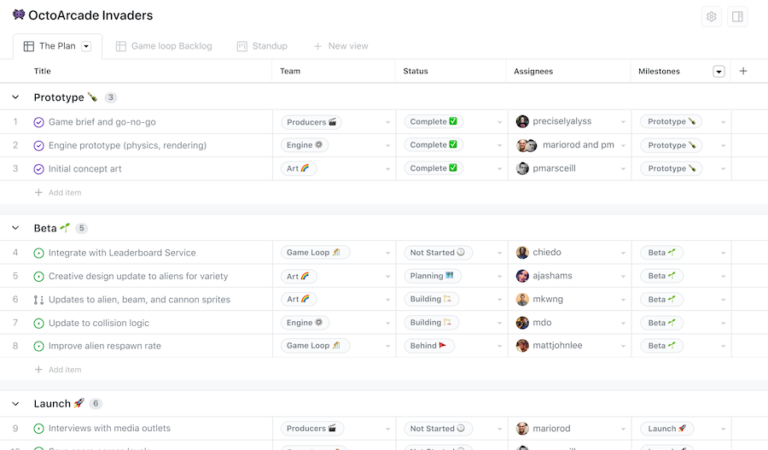Image resolution: width=768 pixels, height=450 pixels.
Task: Click status icon for Initial concept art
Action: pyautogui.click(x=39, y=169)
